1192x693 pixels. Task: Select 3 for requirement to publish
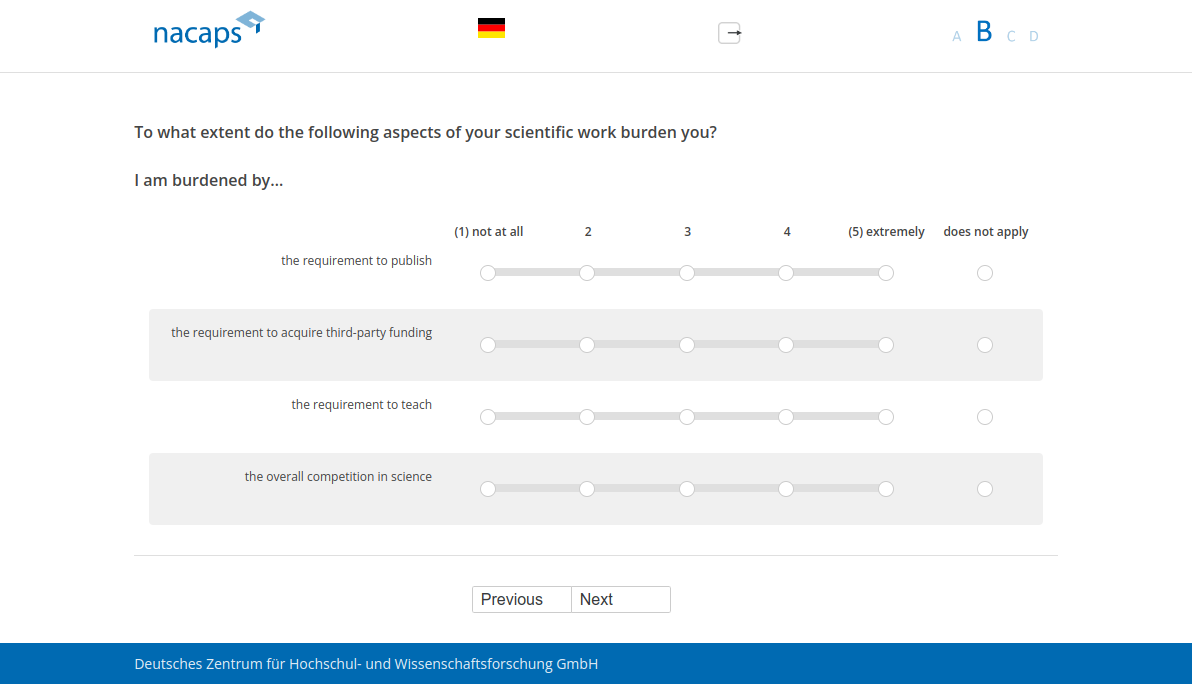[687, 273]
